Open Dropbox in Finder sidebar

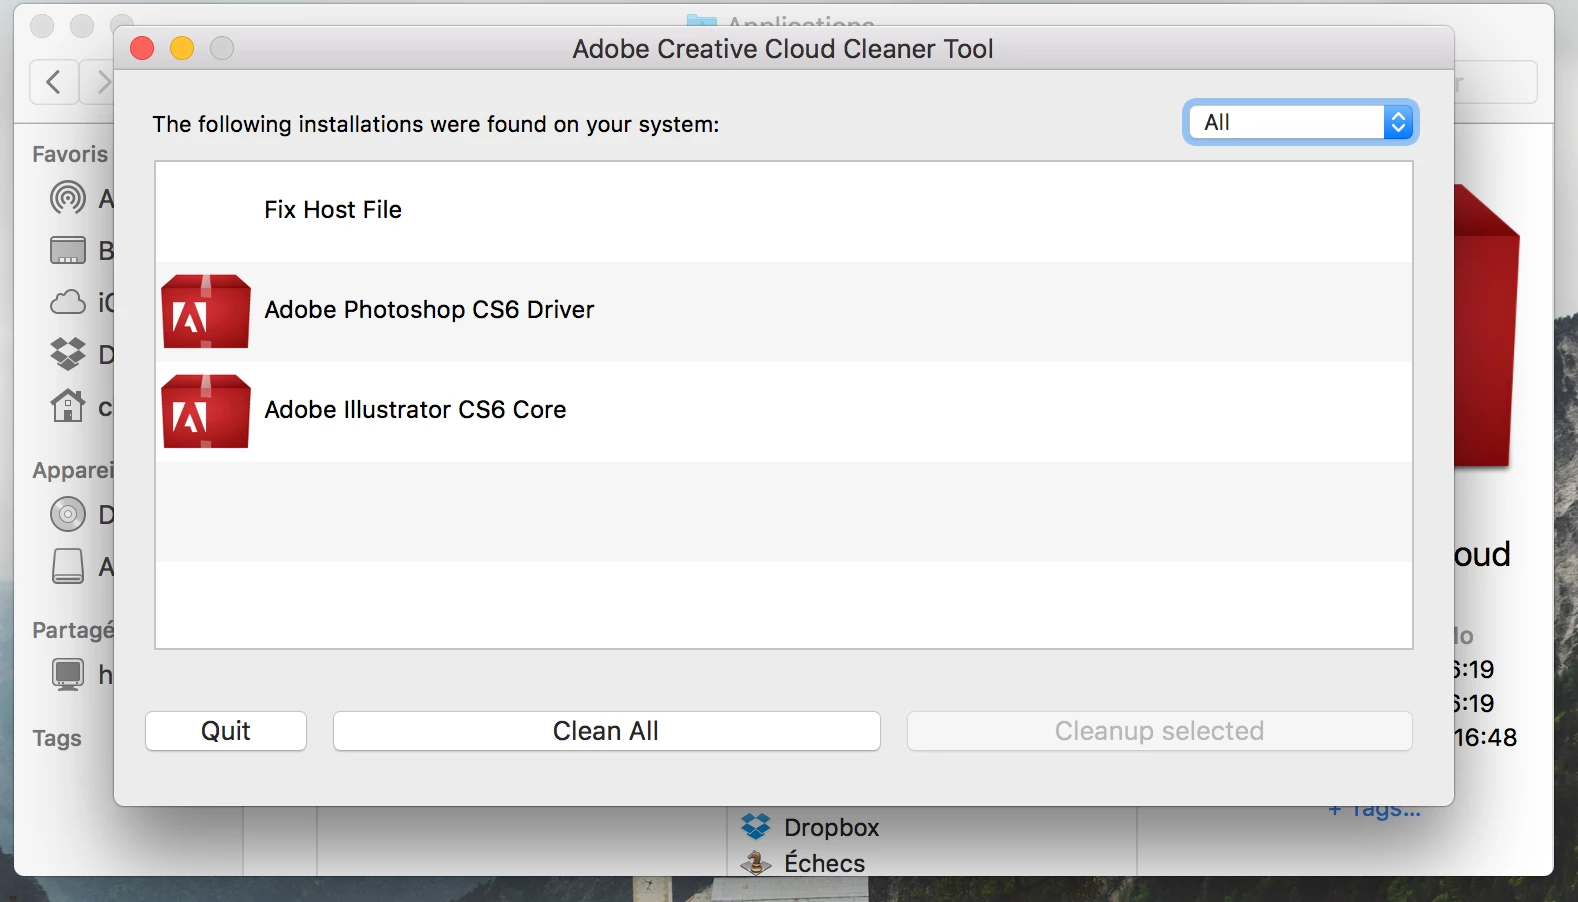(x=80, y=354)
